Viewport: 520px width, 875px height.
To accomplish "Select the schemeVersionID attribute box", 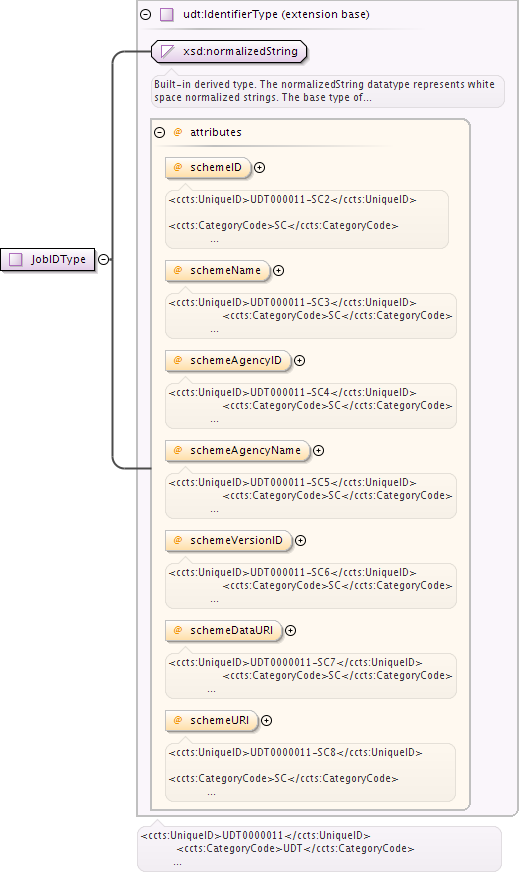I will 228,541.
